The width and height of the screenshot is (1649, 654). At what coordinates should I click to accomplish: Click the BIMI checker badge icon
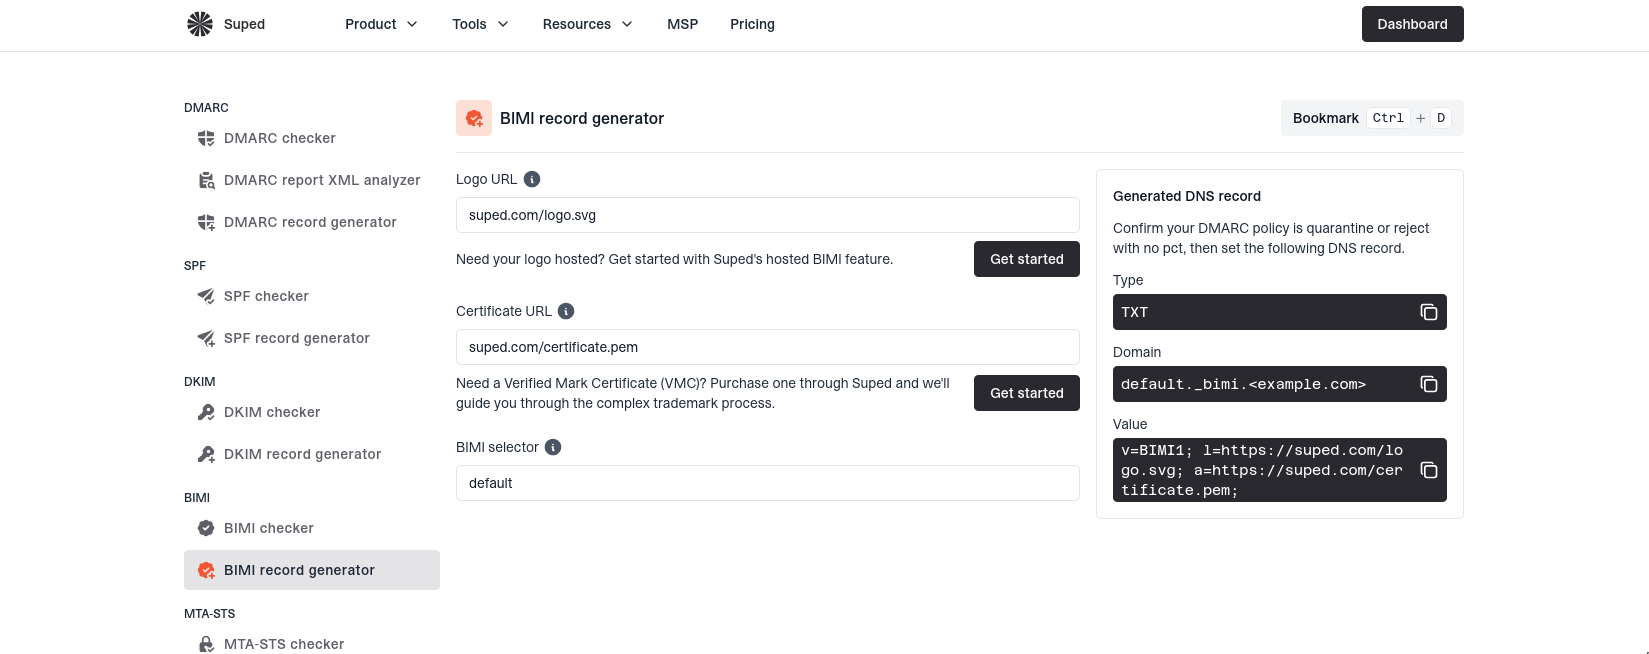click(x=206, y=528)
